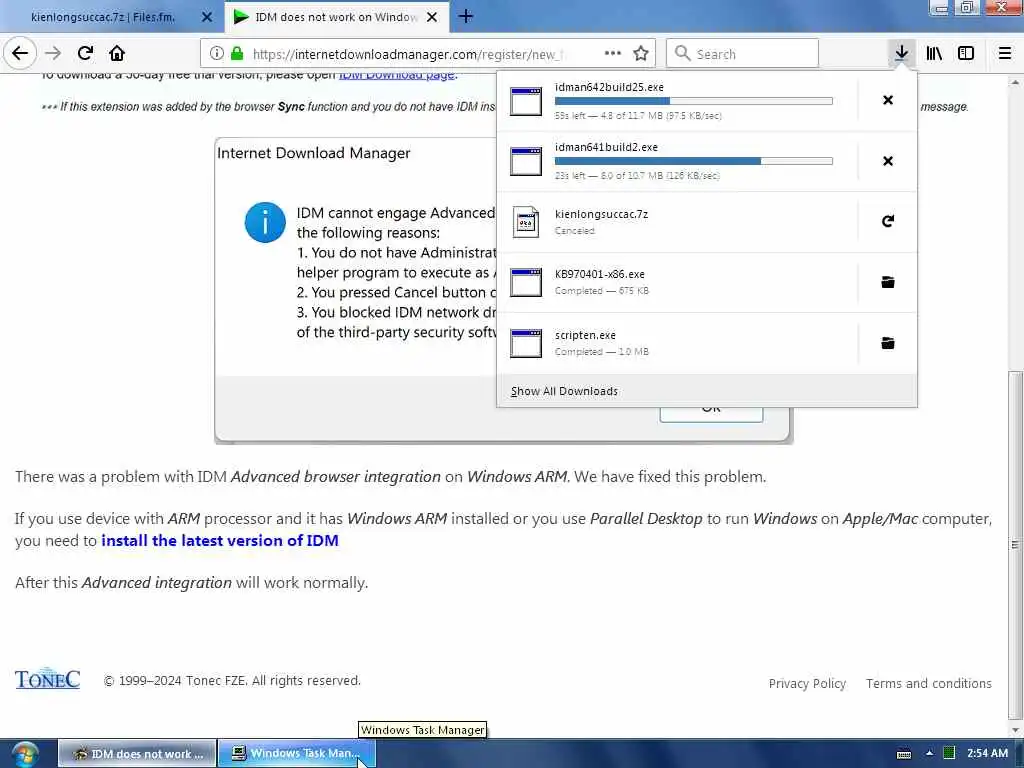Close the IDM does not work tab

[x=432, y=17]
